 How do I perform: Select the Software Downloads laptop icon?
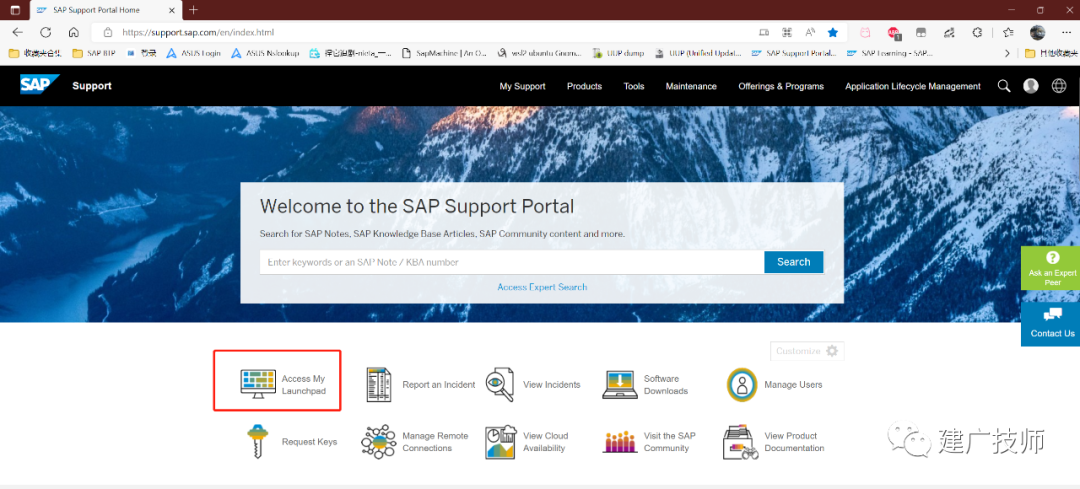[x=620, y=384]
